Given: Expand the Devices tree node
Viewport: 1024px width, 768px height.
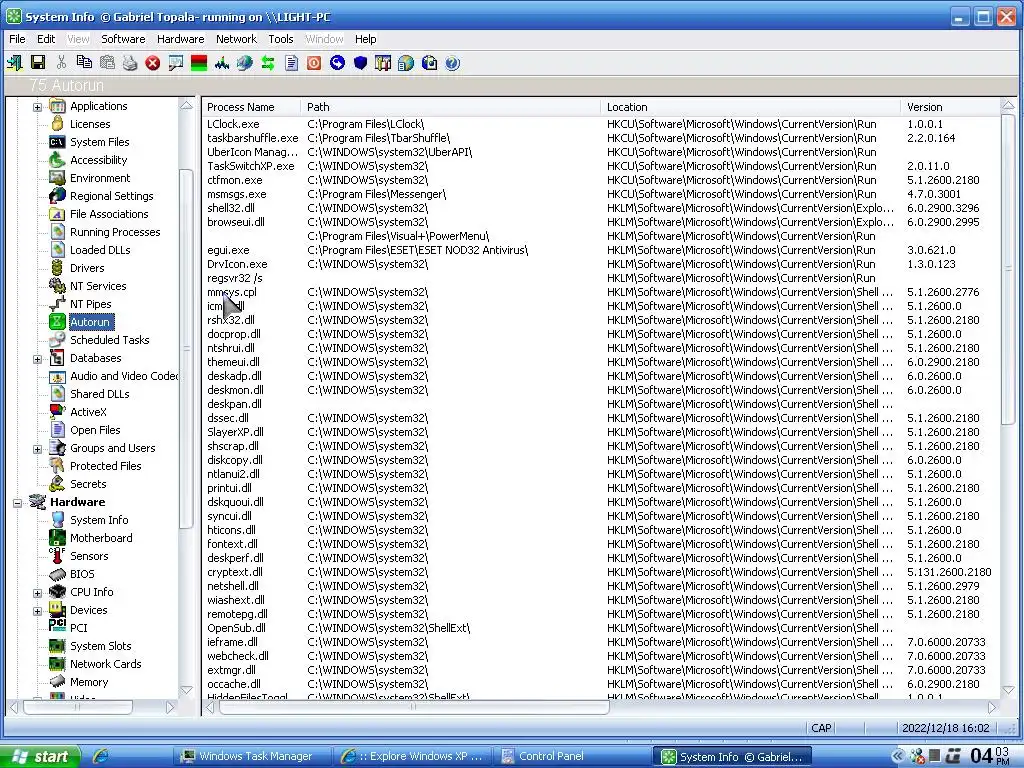Looking at the screenshot, I should (37, 611).
